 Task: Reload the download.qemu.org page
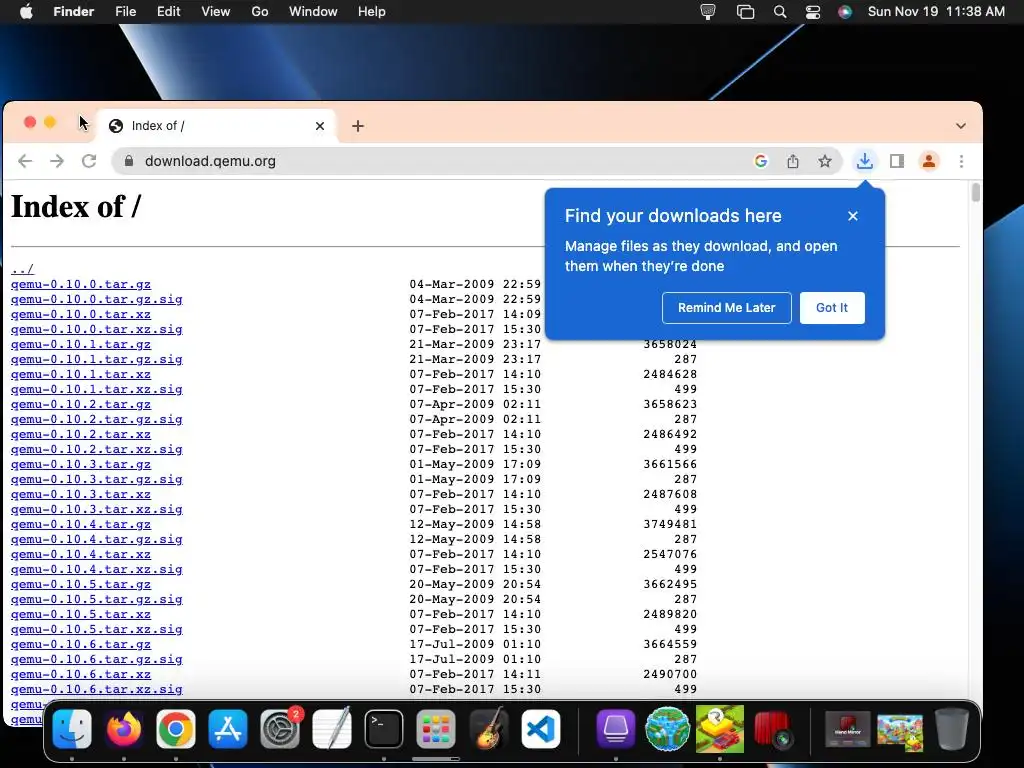pos(89,161)
